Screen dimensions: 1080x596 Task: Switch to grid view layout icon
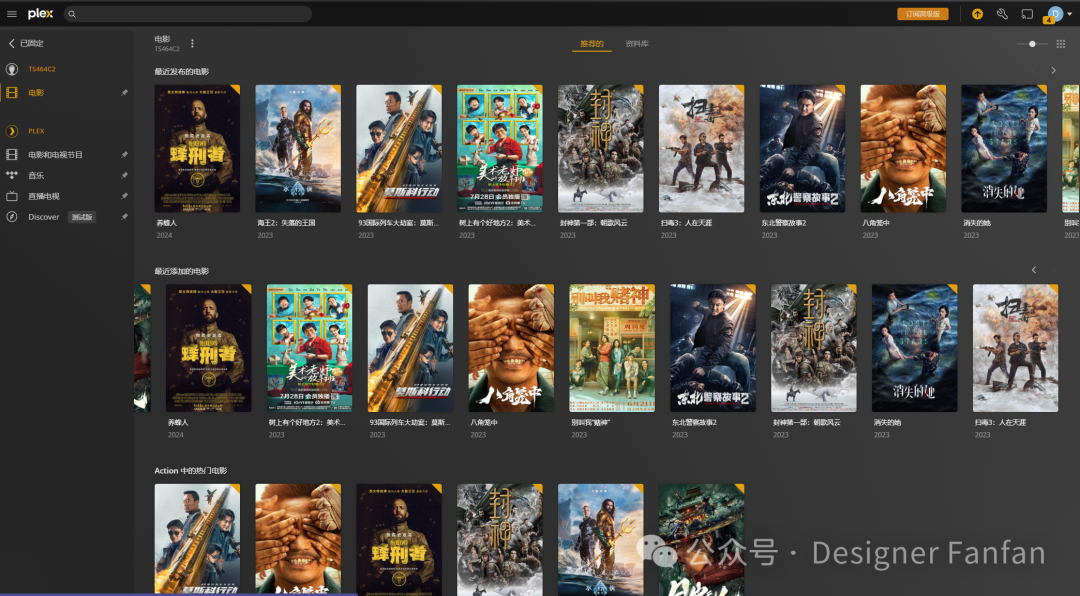click(x=1061, y=44)
